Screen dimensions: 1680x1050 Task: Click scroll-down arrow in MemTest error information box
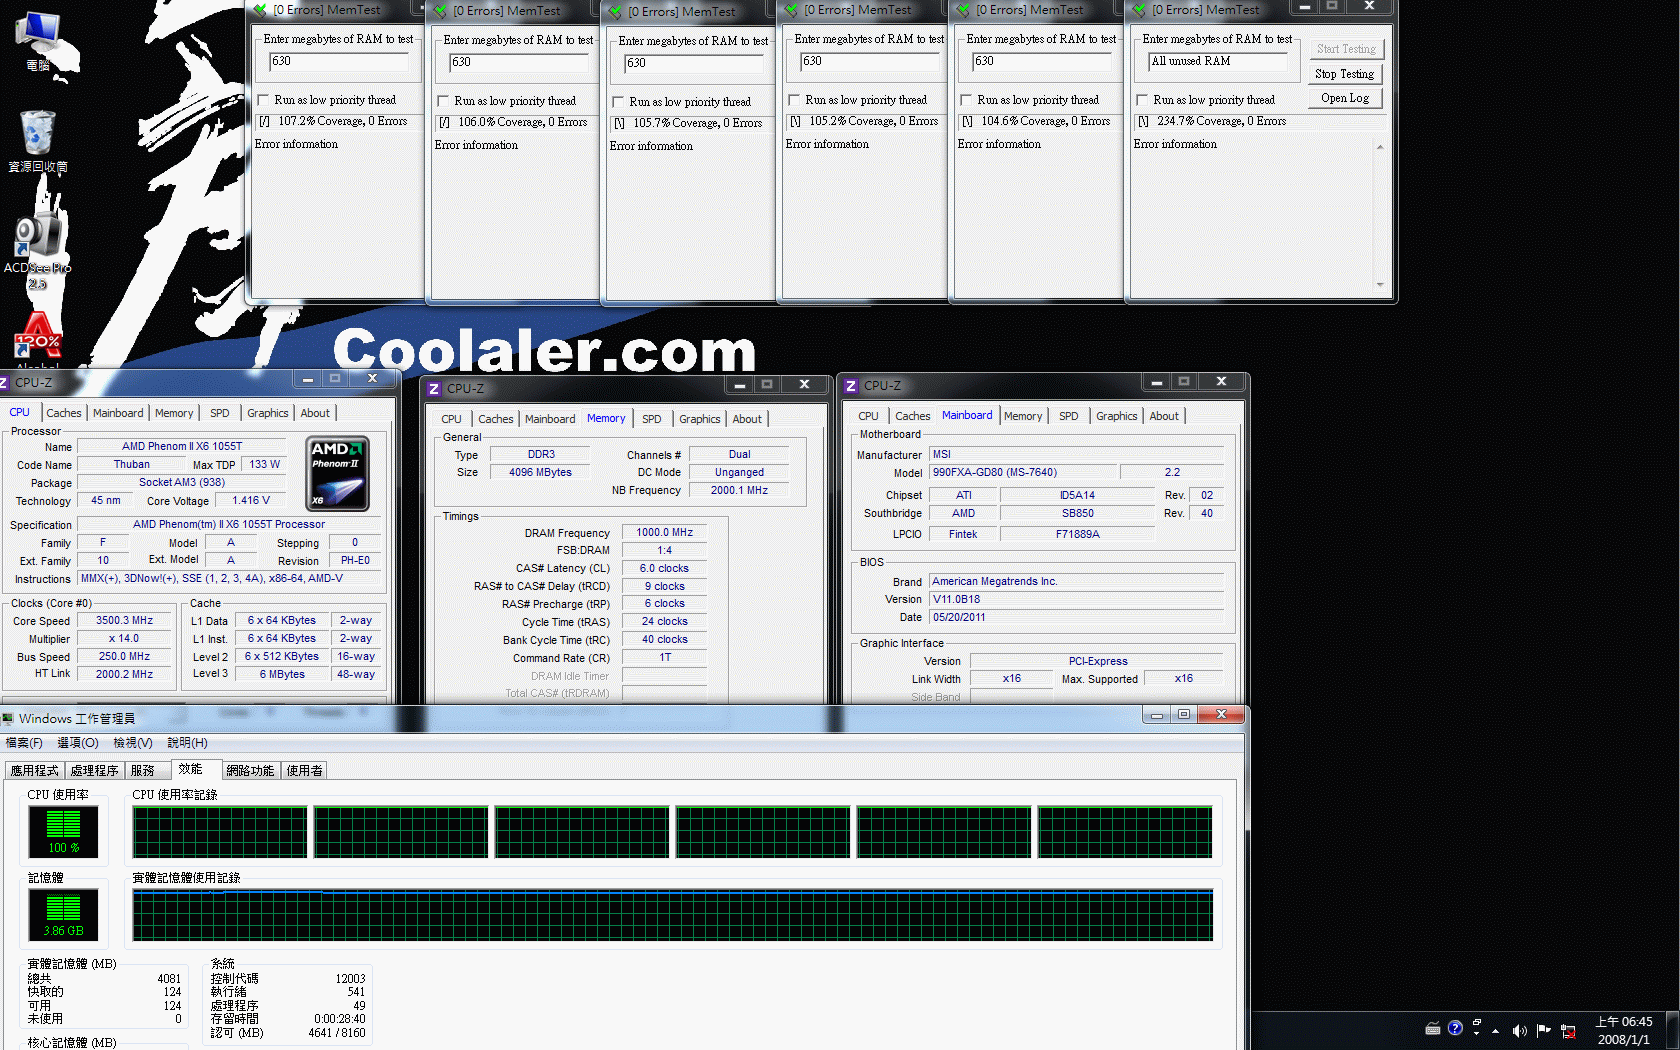(1380, 285)
